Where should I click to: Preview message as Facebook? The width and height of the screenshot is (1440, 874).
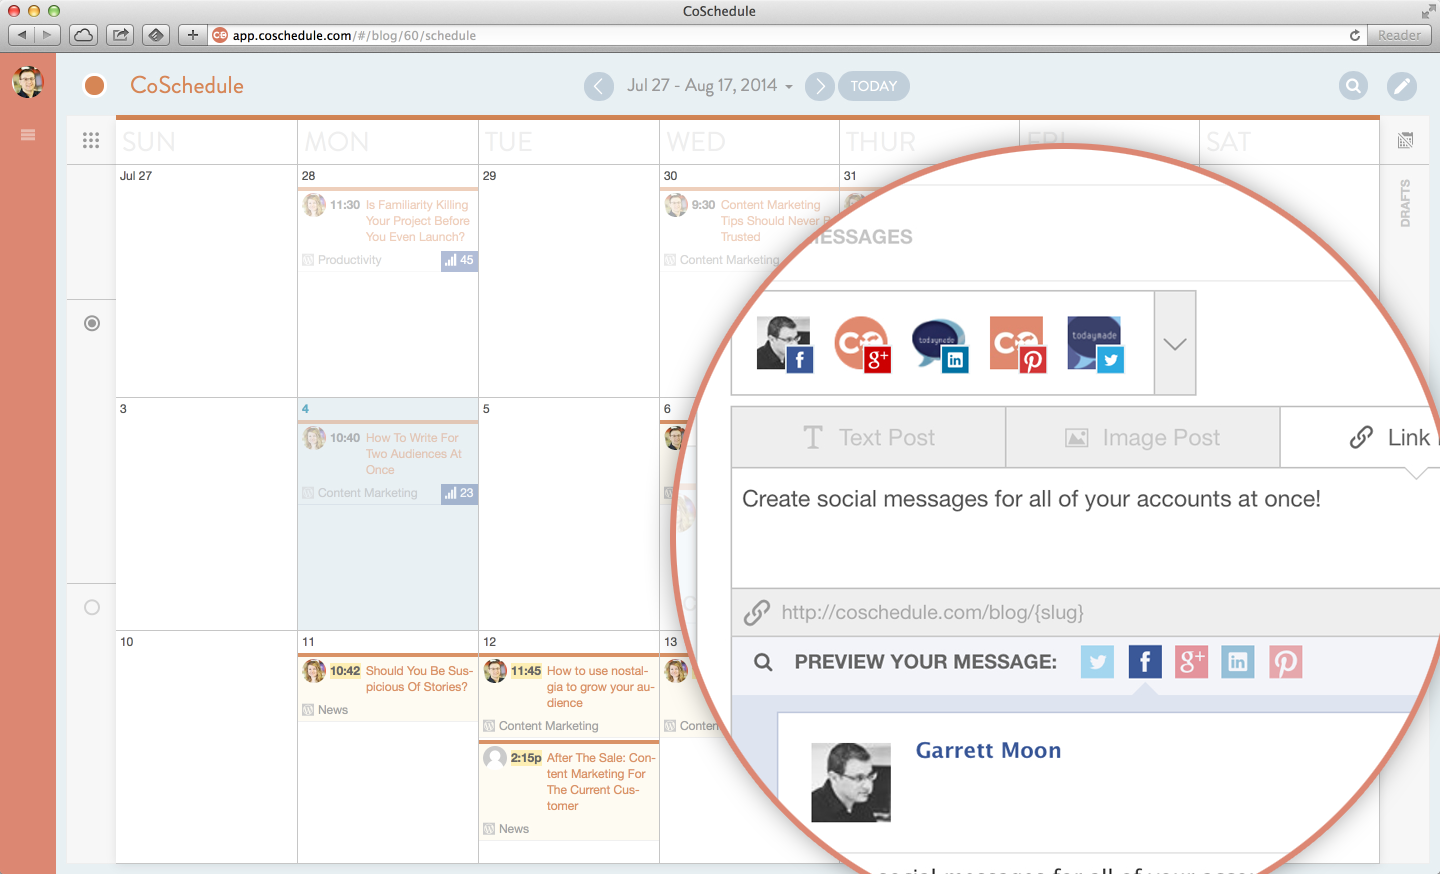tap(1145, 662)
